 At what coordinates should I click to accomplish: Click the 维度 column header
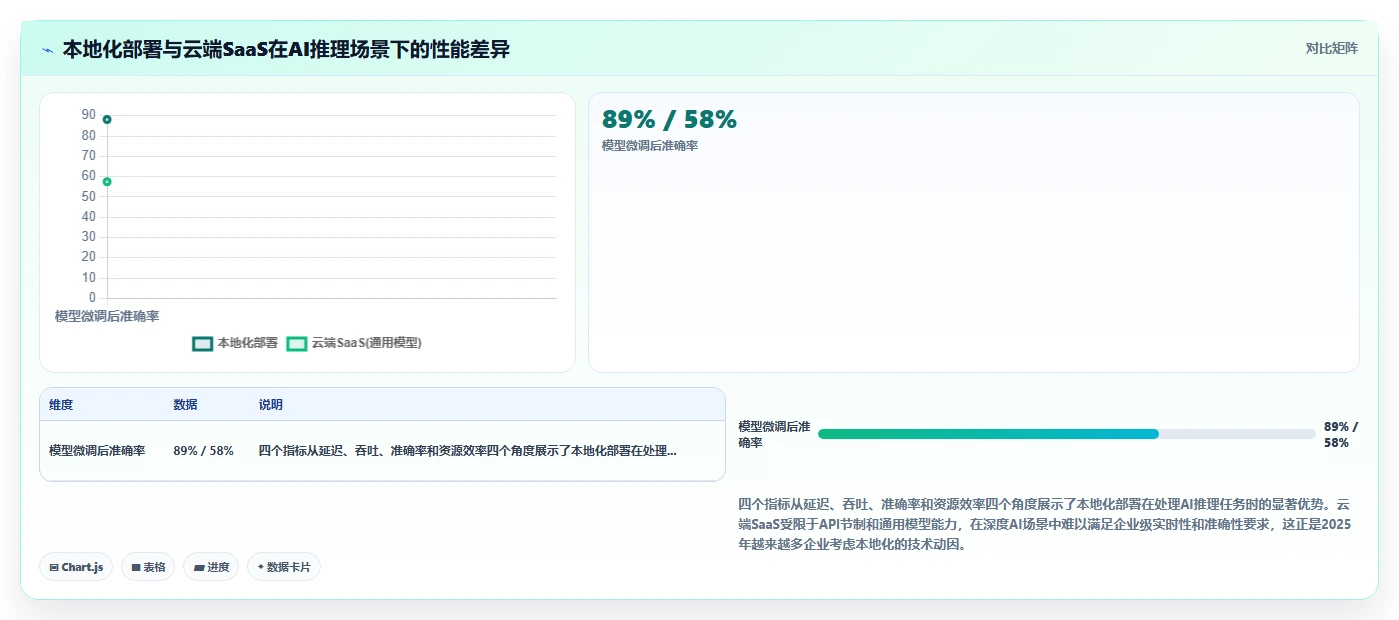(61, 405)
